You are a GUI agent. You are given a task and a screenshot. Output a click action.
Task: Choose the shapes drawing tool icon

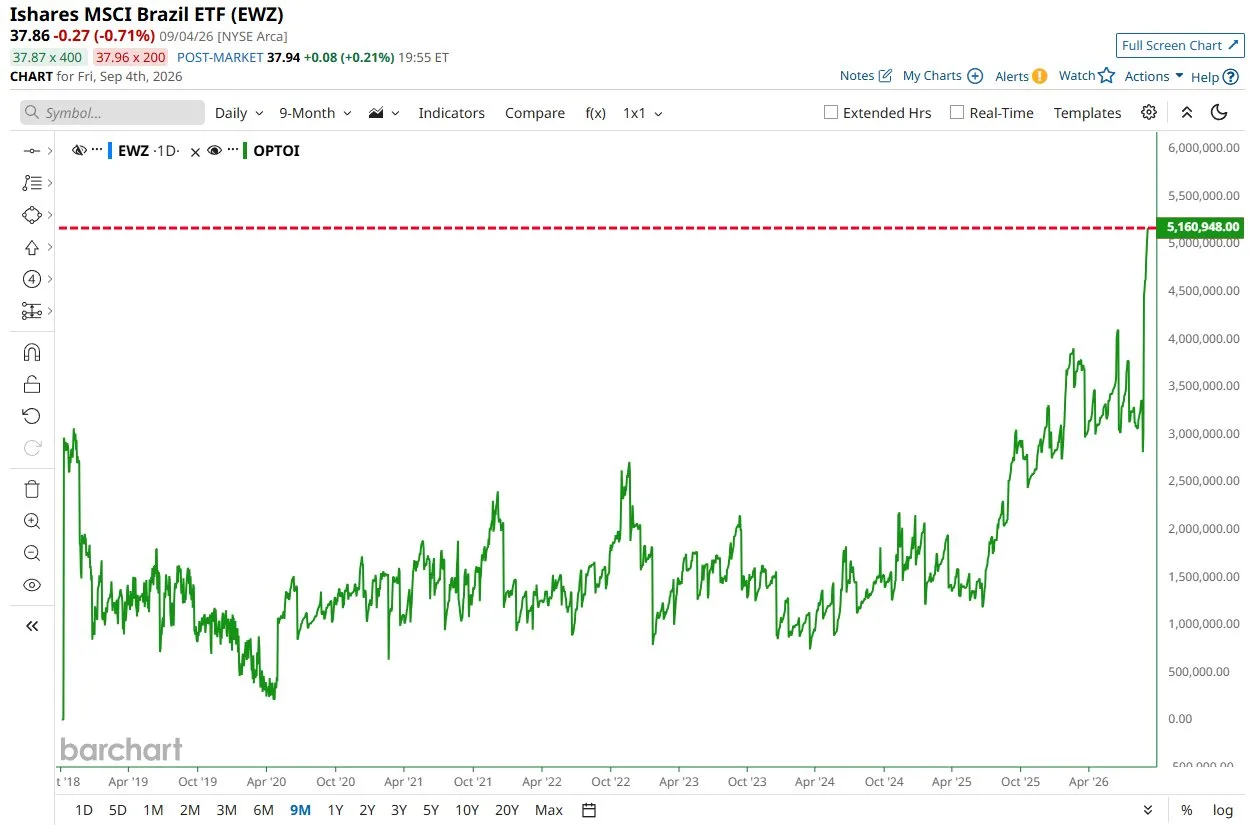click(31, 215)
